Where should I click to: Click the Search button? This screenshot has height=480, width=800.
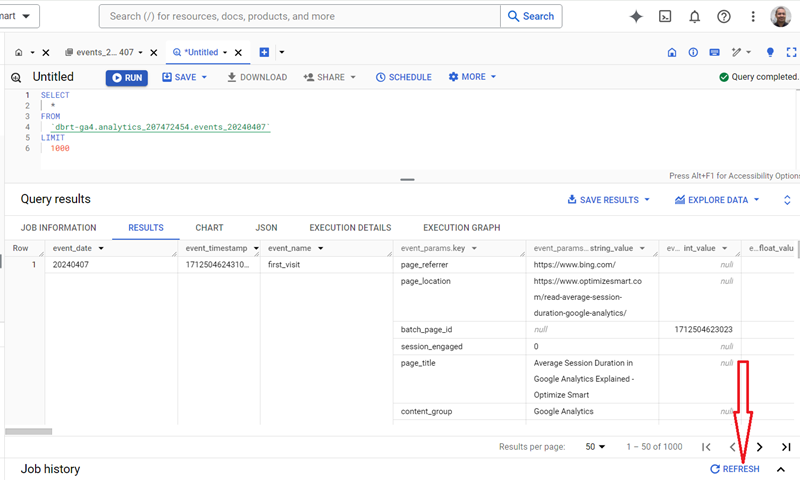click(x=531, y=16)
